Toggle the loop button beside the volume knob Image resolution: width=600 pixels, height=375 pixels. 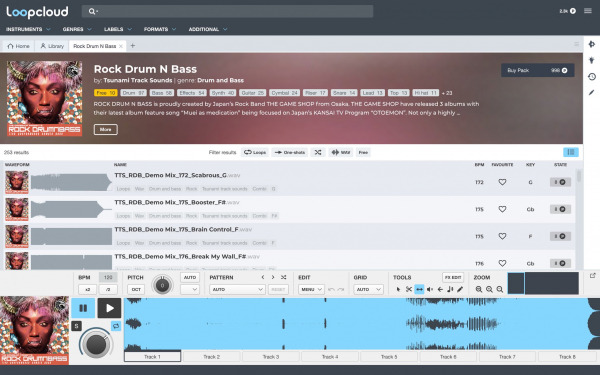(116, 326)
